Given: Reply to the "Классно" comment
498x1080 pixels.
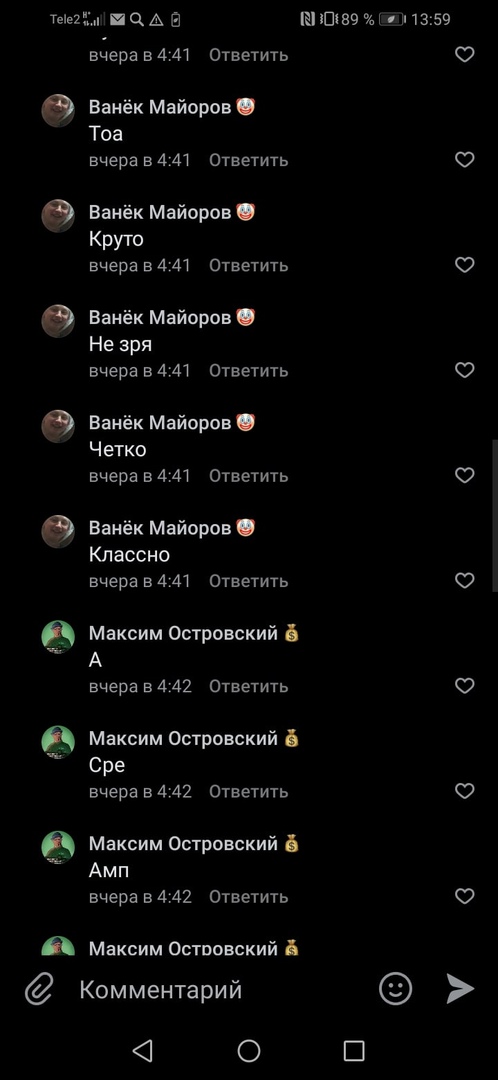Looking at the screenshot, I should point(249,581).
